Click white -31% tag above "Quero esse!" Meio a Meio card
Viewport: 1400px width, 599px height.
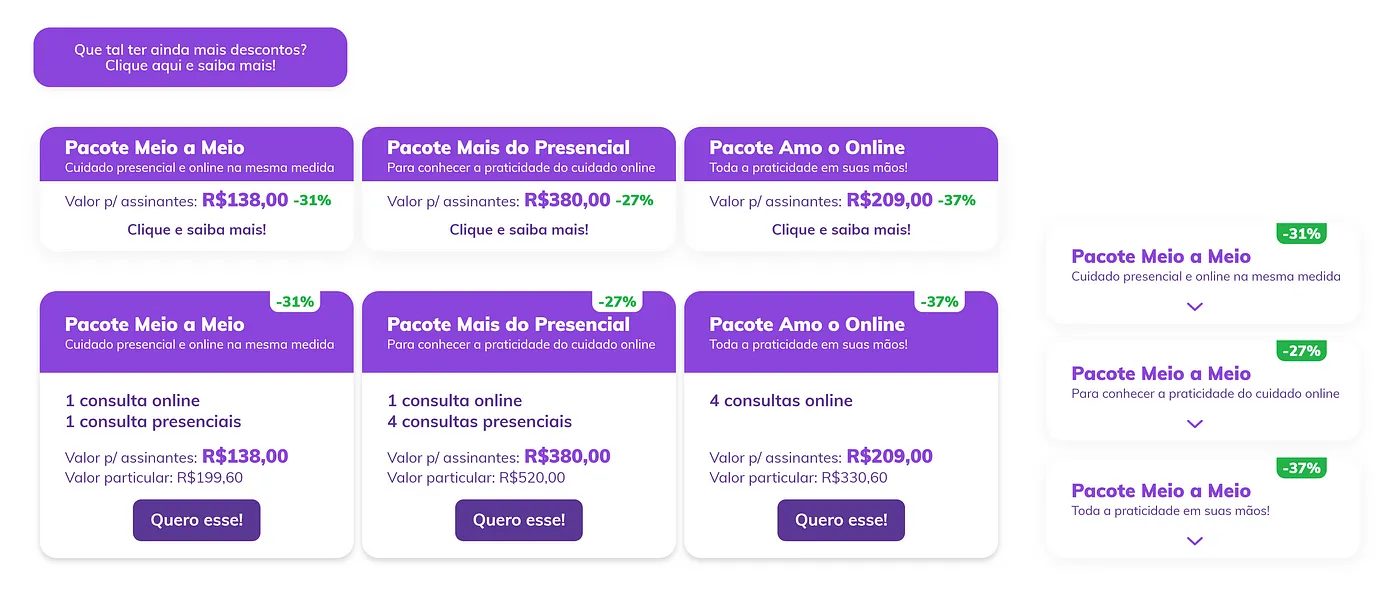click(295, 302)
